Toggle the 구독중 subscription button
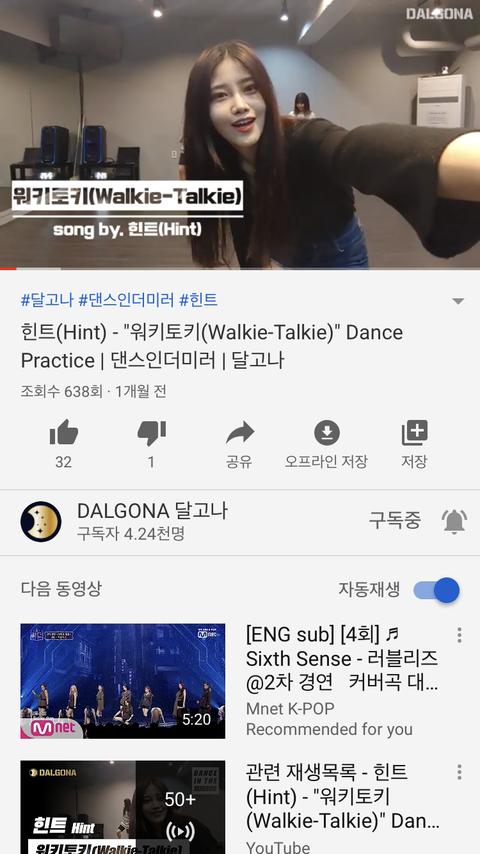 coord(395,521)
